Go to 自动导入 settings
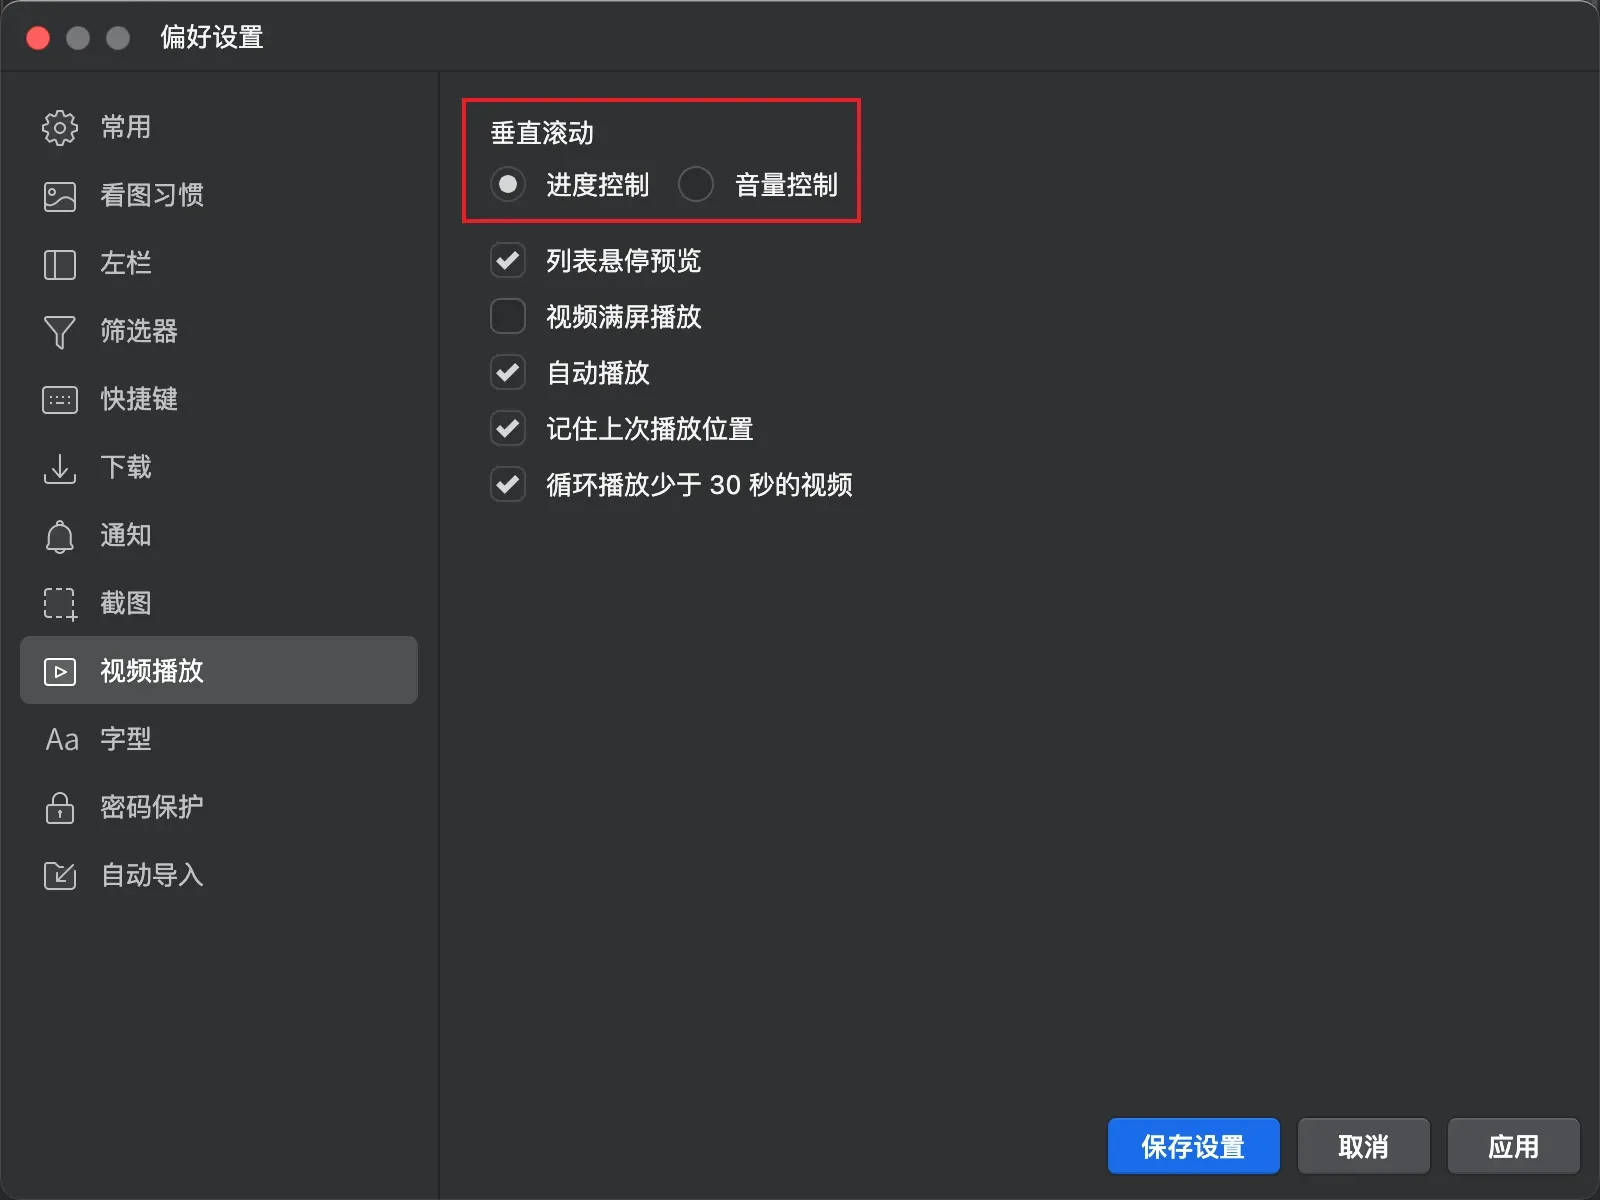This screenshot has height=1200, width=1600. (219, 876)
